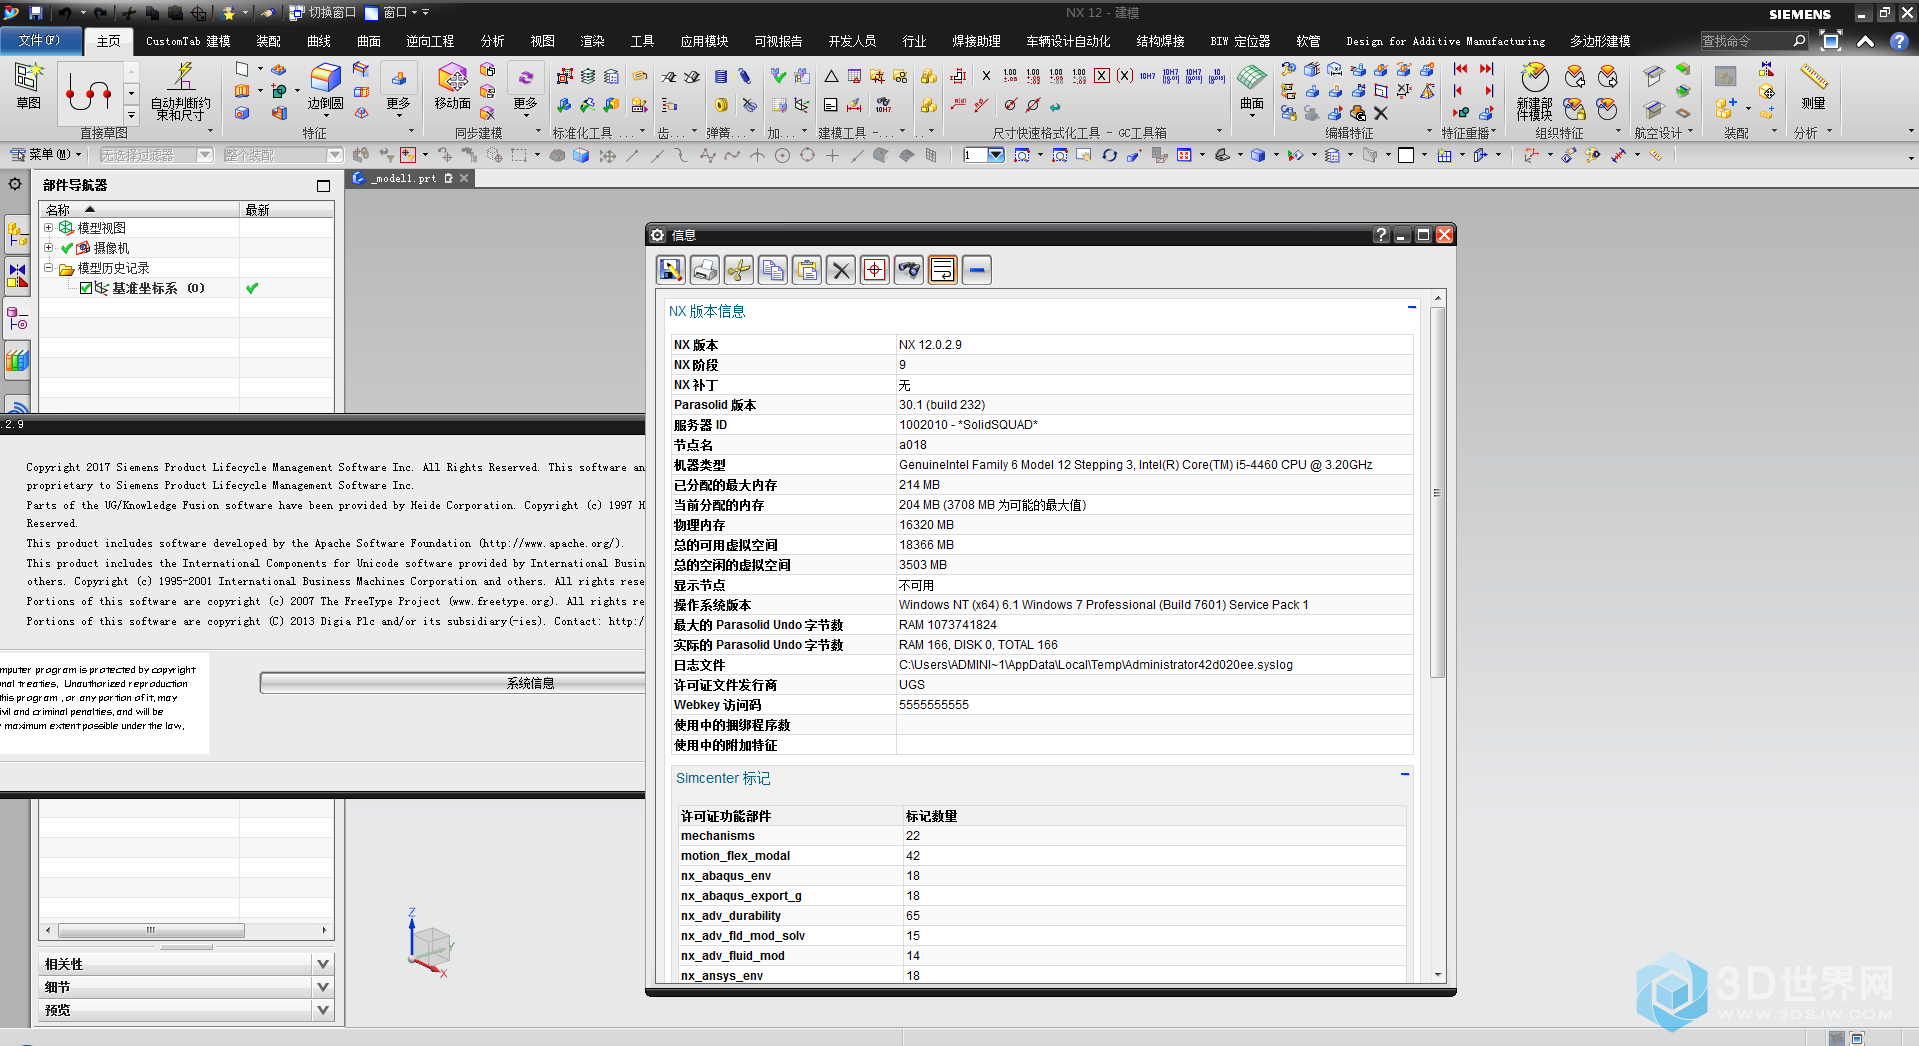This screenshot has width=1919, height=1046.
Task: Open the 曲线 ribbon tab
Action: click(x=319, y=41)
